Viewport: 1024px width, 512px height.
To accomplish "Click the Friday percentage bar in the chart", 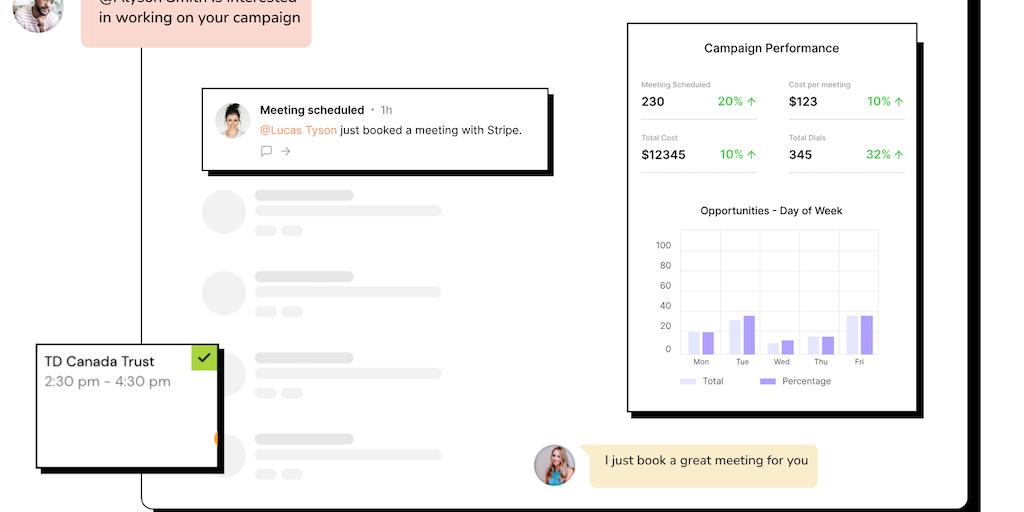I will tap(867, 335).
